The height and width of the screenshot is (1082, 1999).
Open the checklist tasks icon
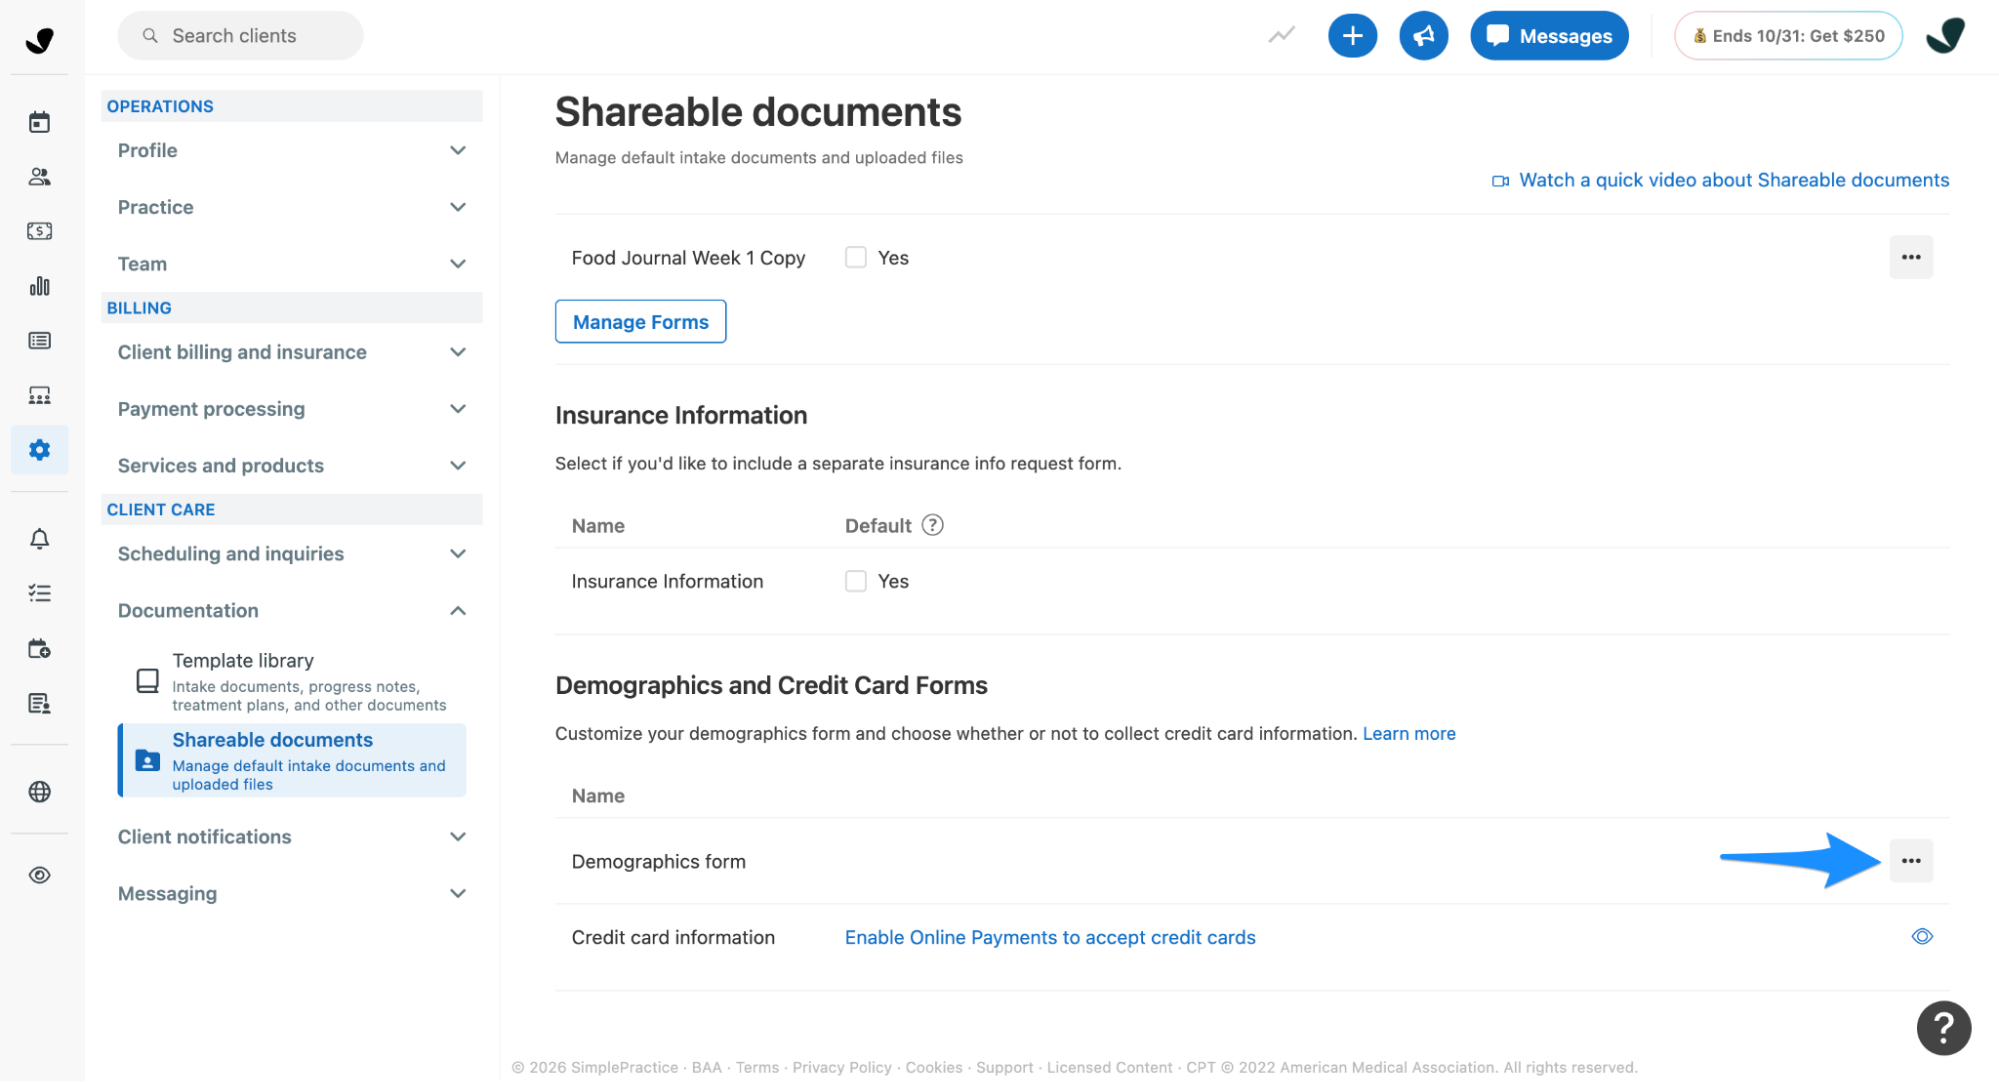click(x=39, y=593)
